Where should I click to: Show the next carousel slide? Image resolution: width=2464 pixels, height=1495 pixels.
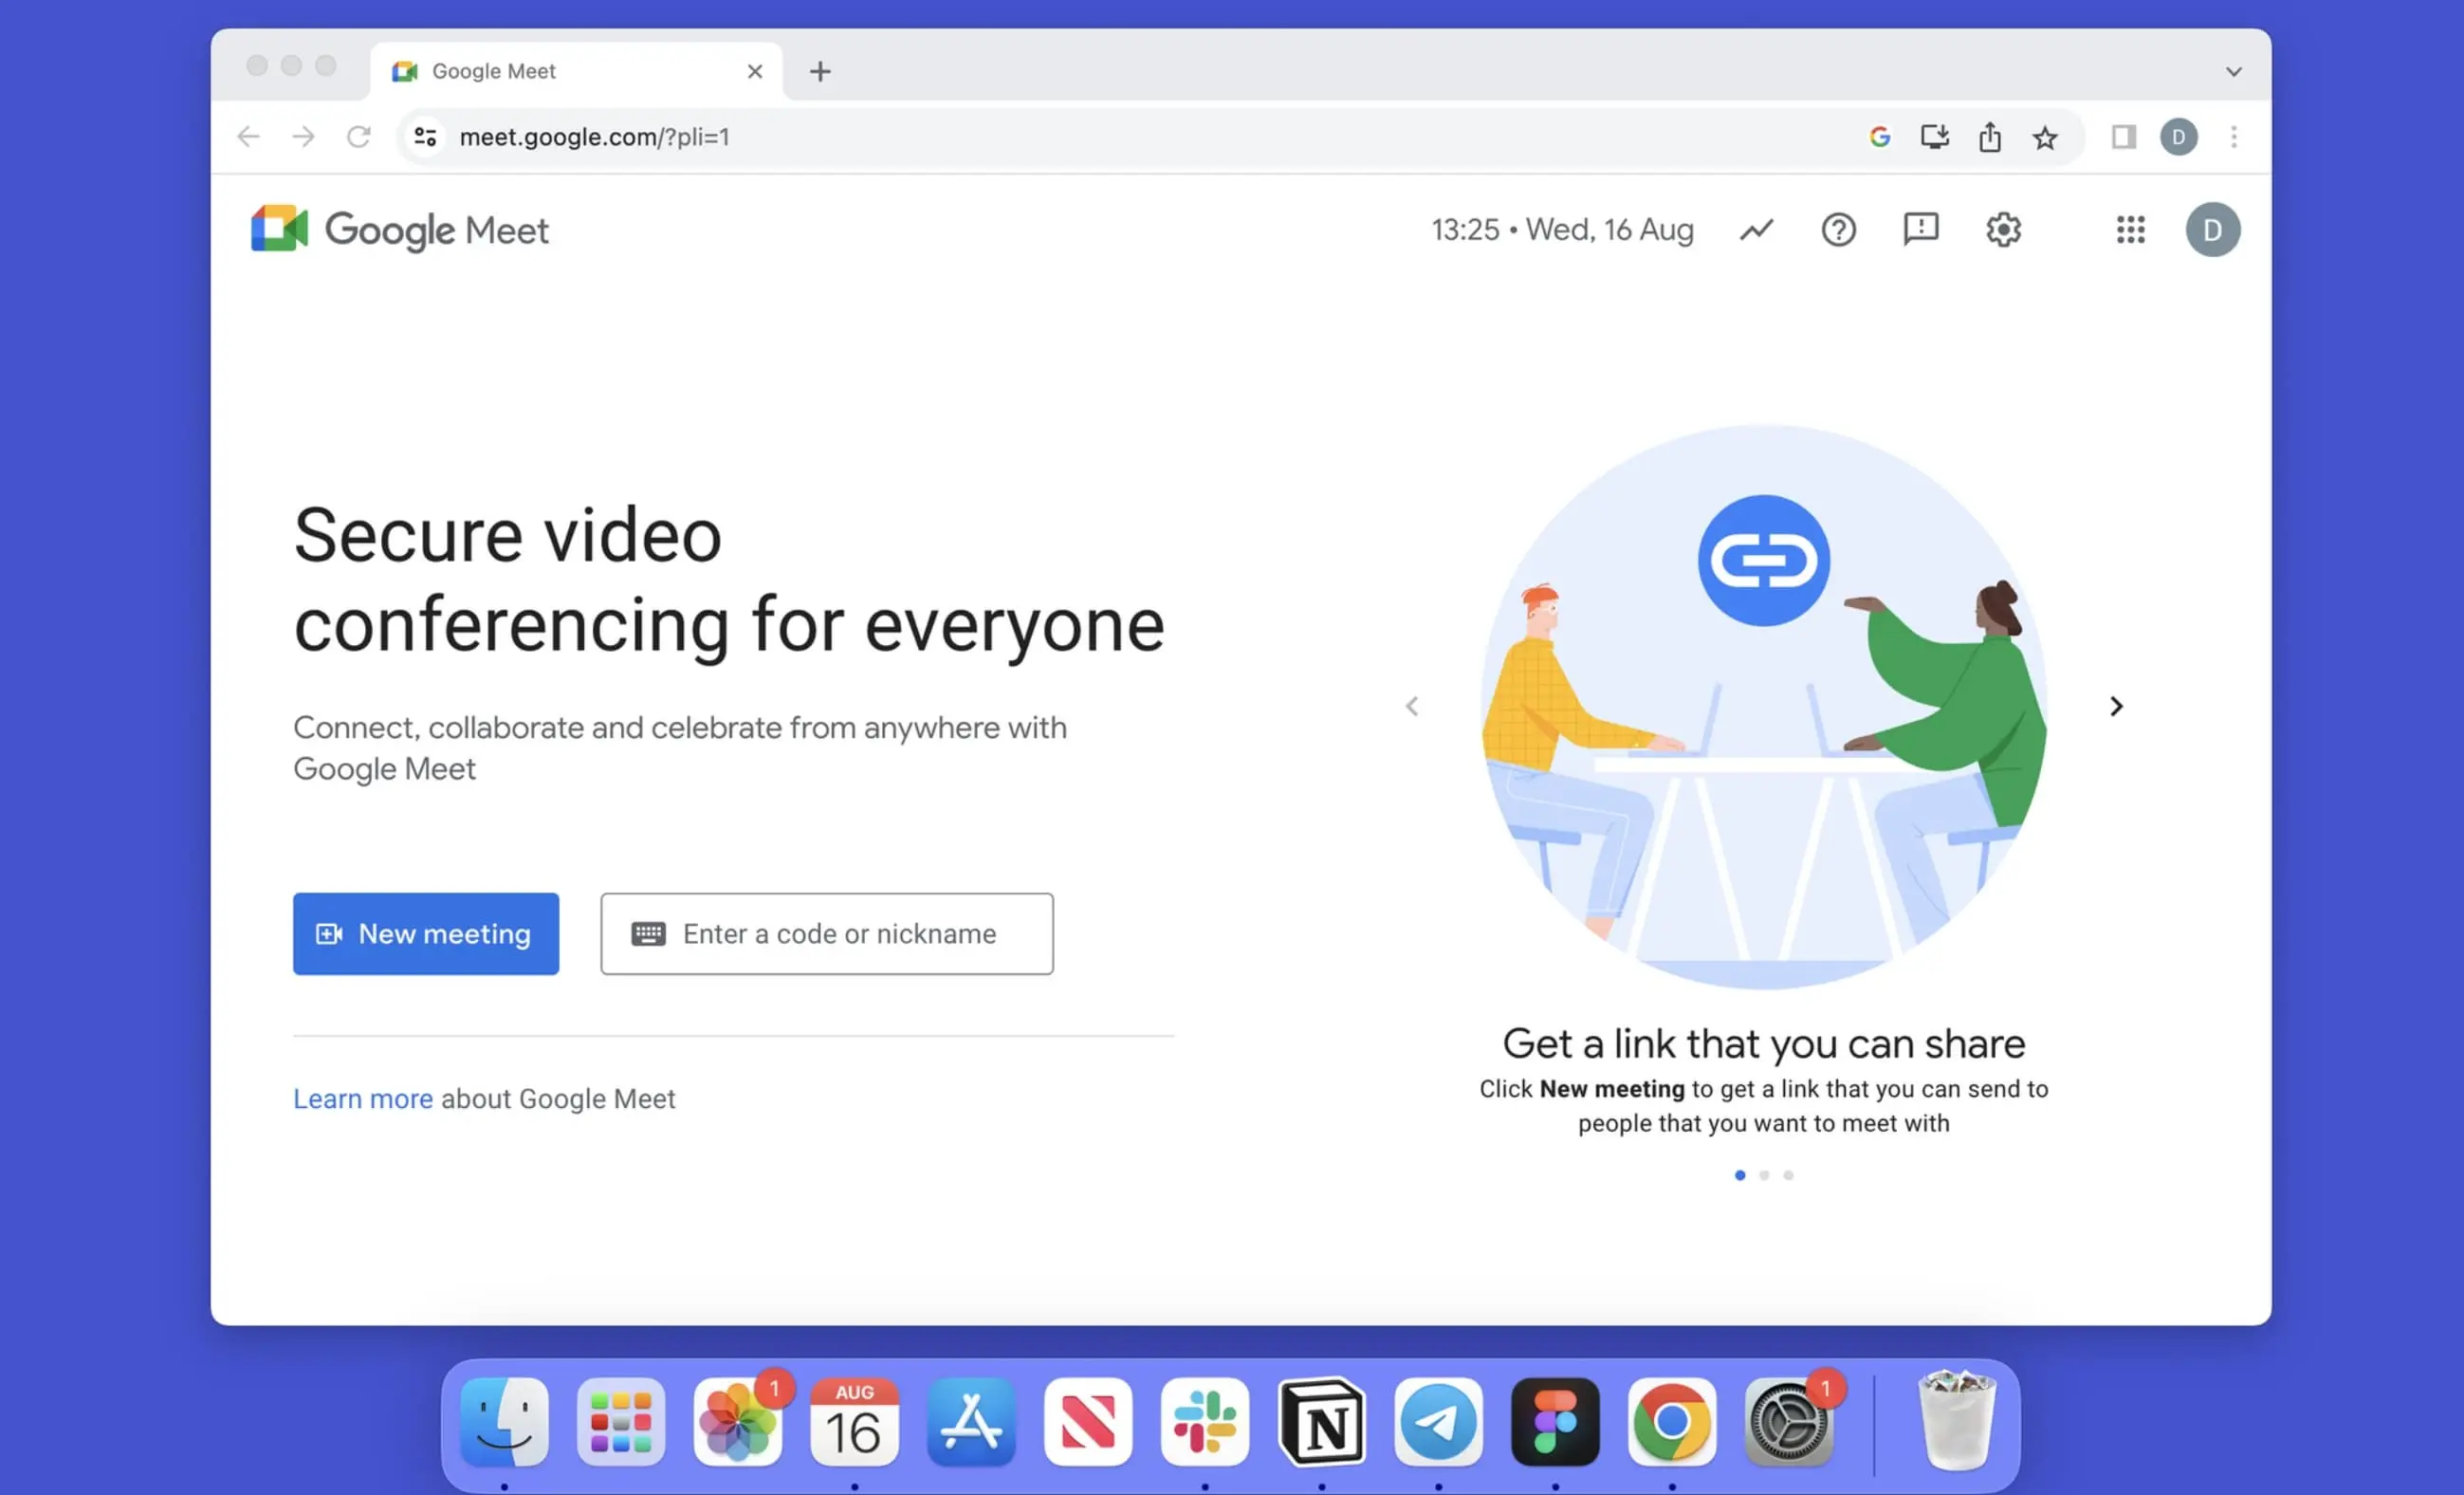[x=2117, y=706]
